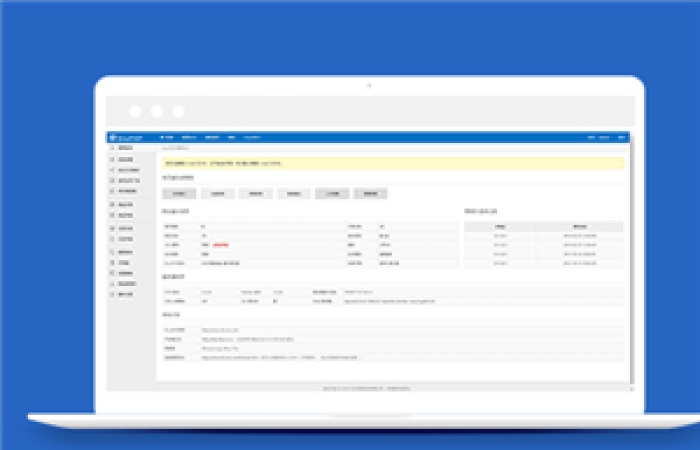The image size is (700, 450).
Task: Click the fifth gray quick-action button
Action: point(332,194)
